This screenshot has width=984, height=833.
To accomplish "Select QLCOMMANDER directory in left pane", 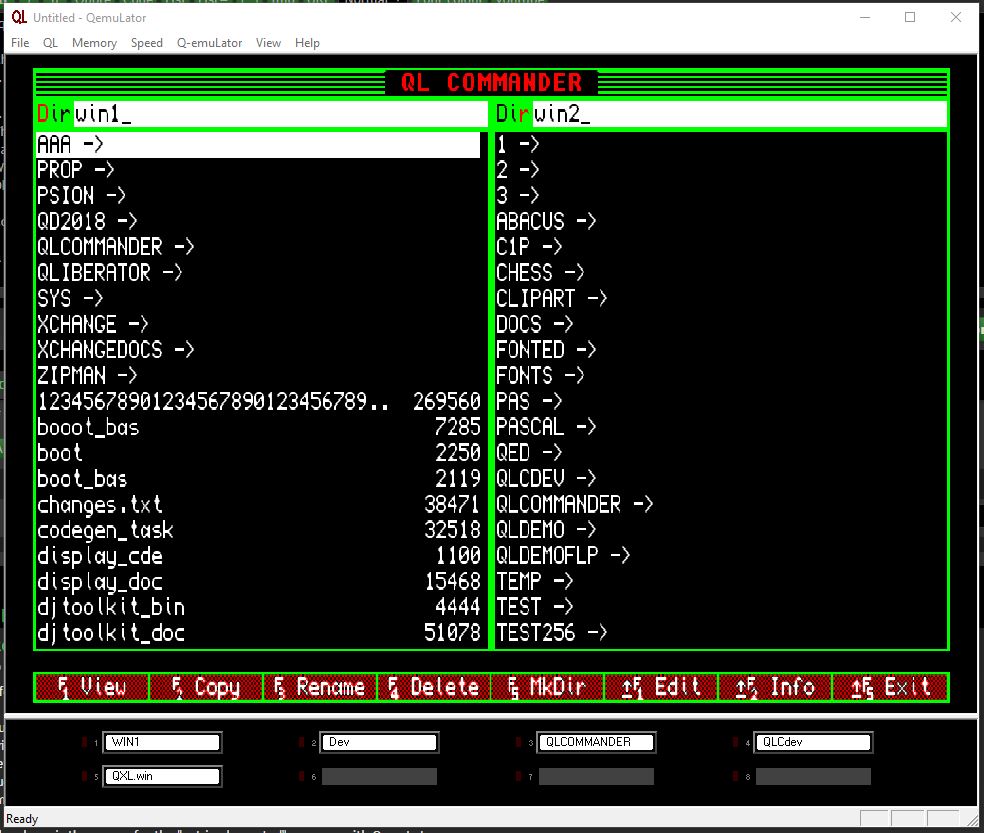I will [258, 247].
